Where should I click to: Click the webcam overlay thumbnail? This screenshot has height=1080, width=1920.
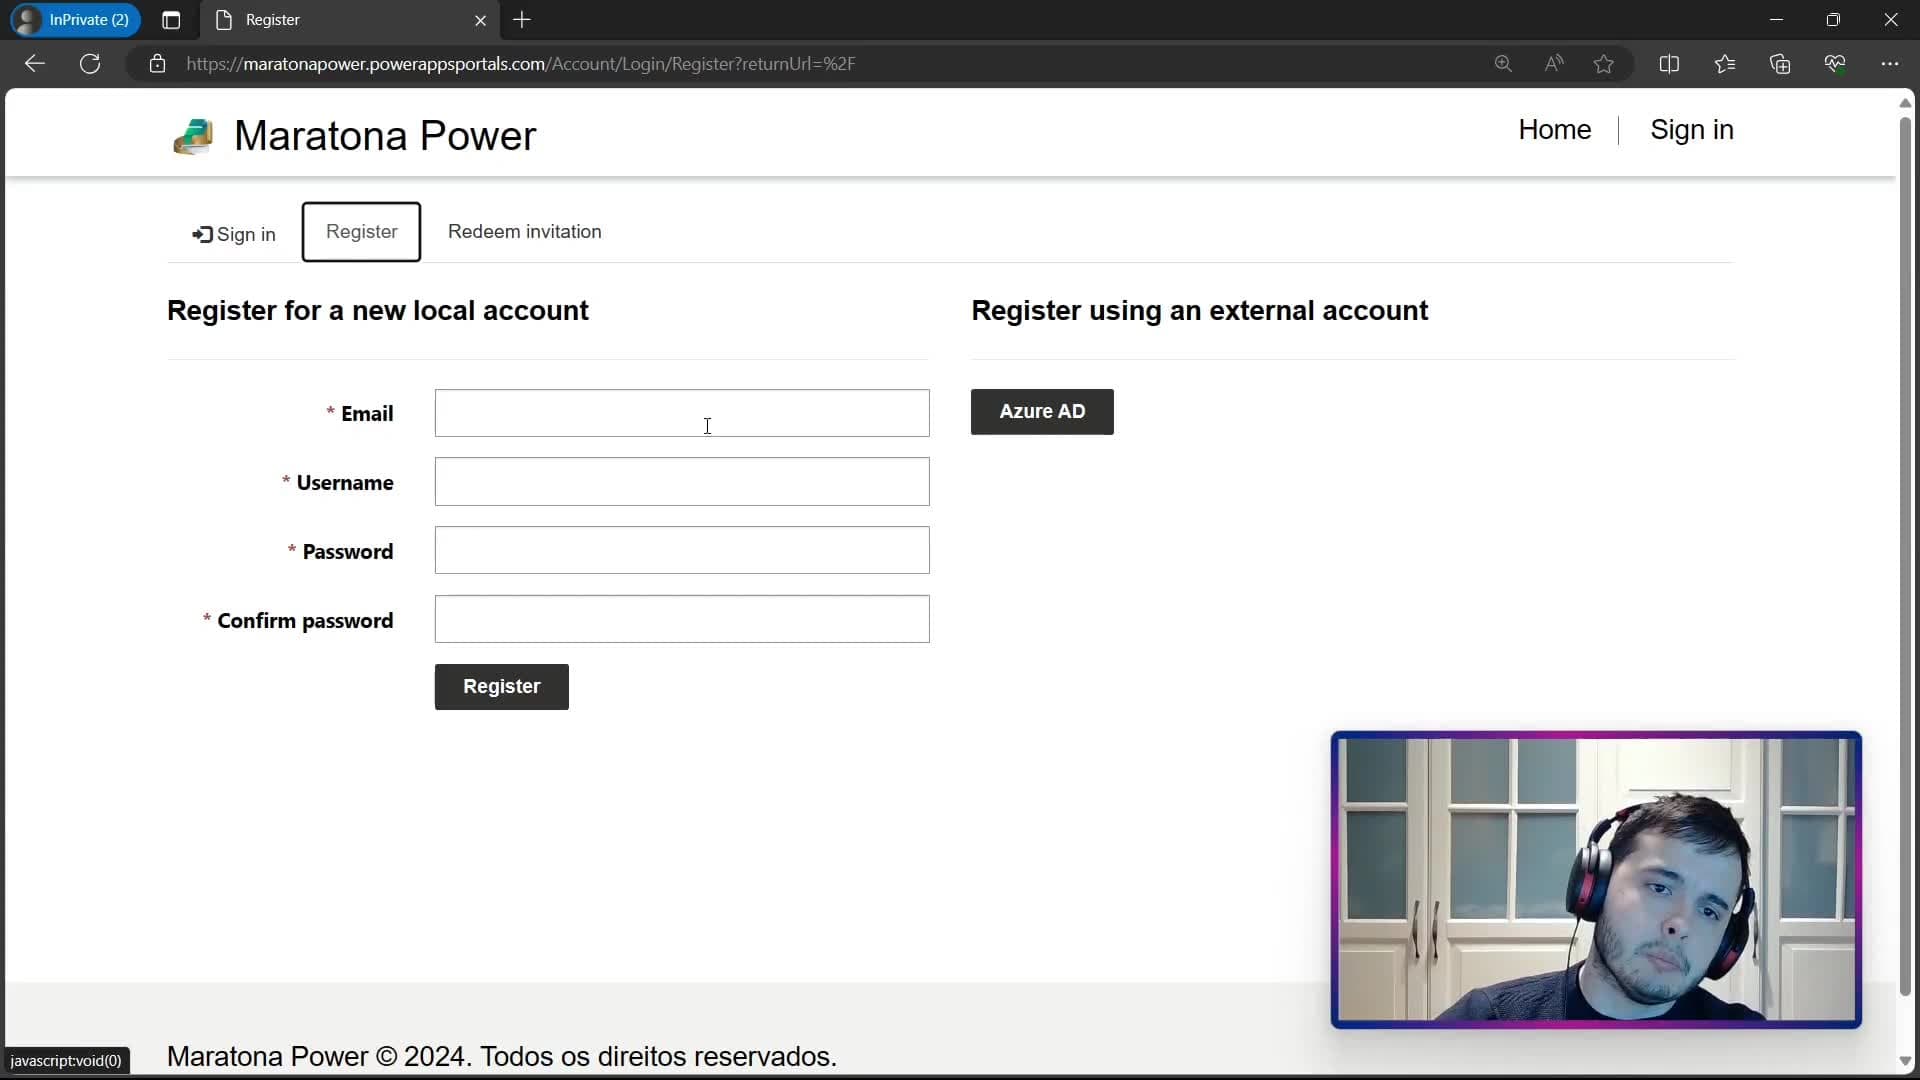[x=1596, y=880]
